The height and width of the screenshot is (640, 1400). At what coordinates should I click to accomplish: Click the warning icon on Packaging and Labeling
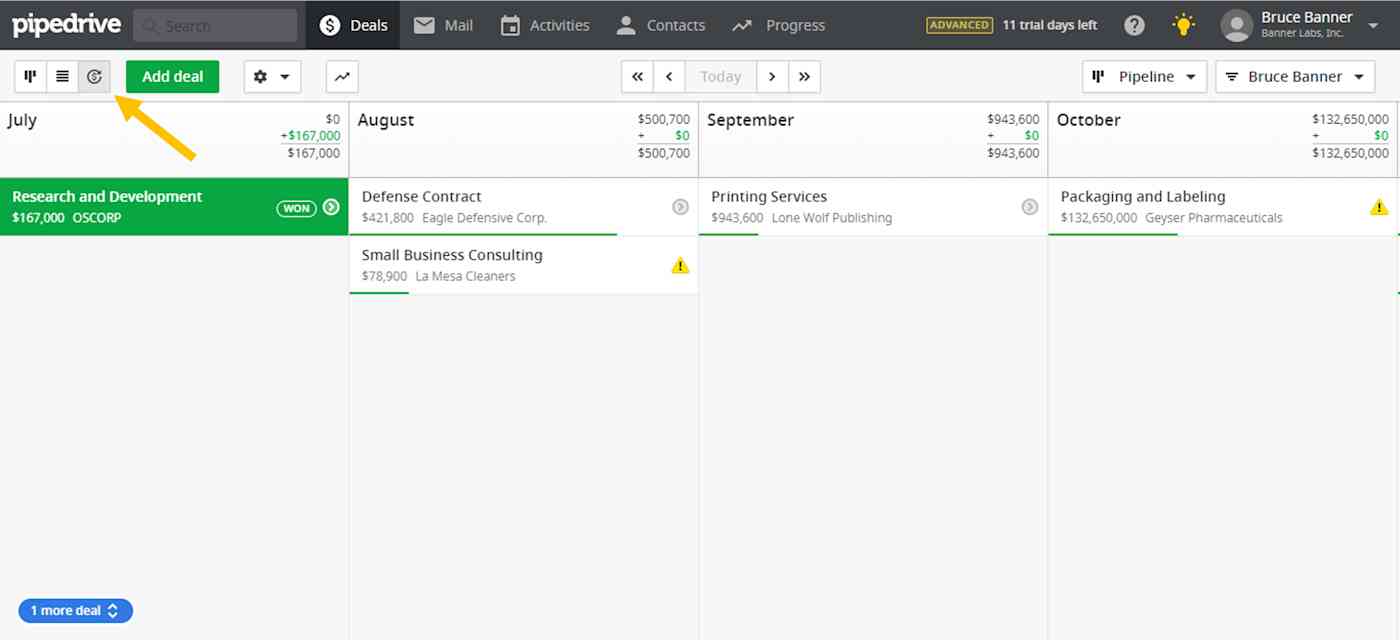[x=1379, y=207]
